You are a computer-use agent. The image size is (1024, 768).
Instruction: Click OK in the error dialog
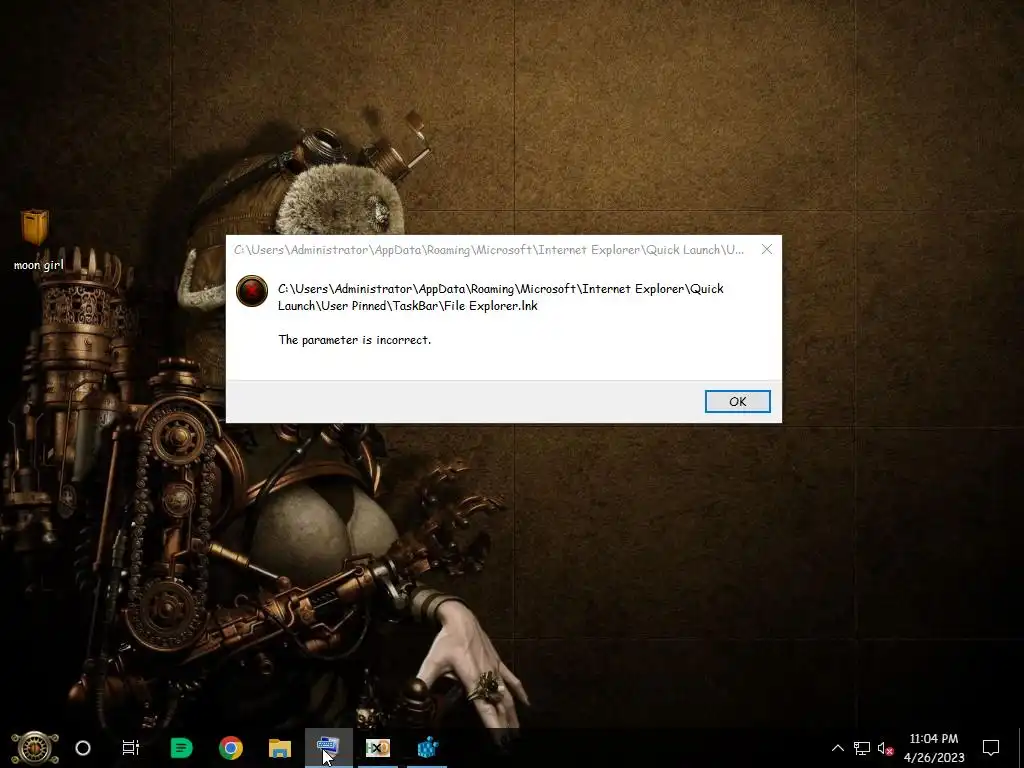point(737,402)
